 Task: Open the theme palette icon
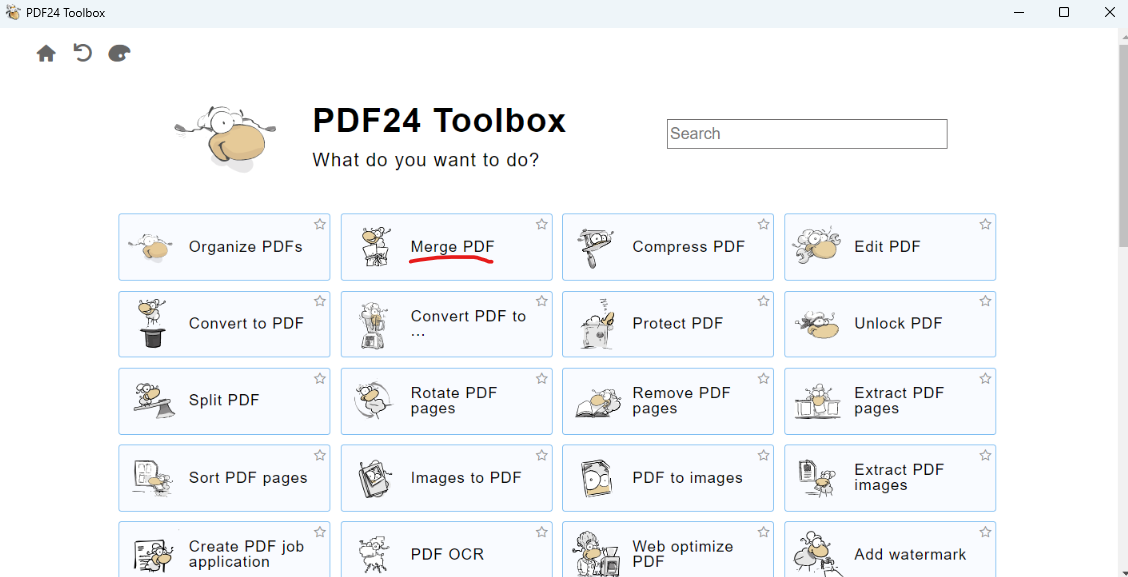[119, 53]
